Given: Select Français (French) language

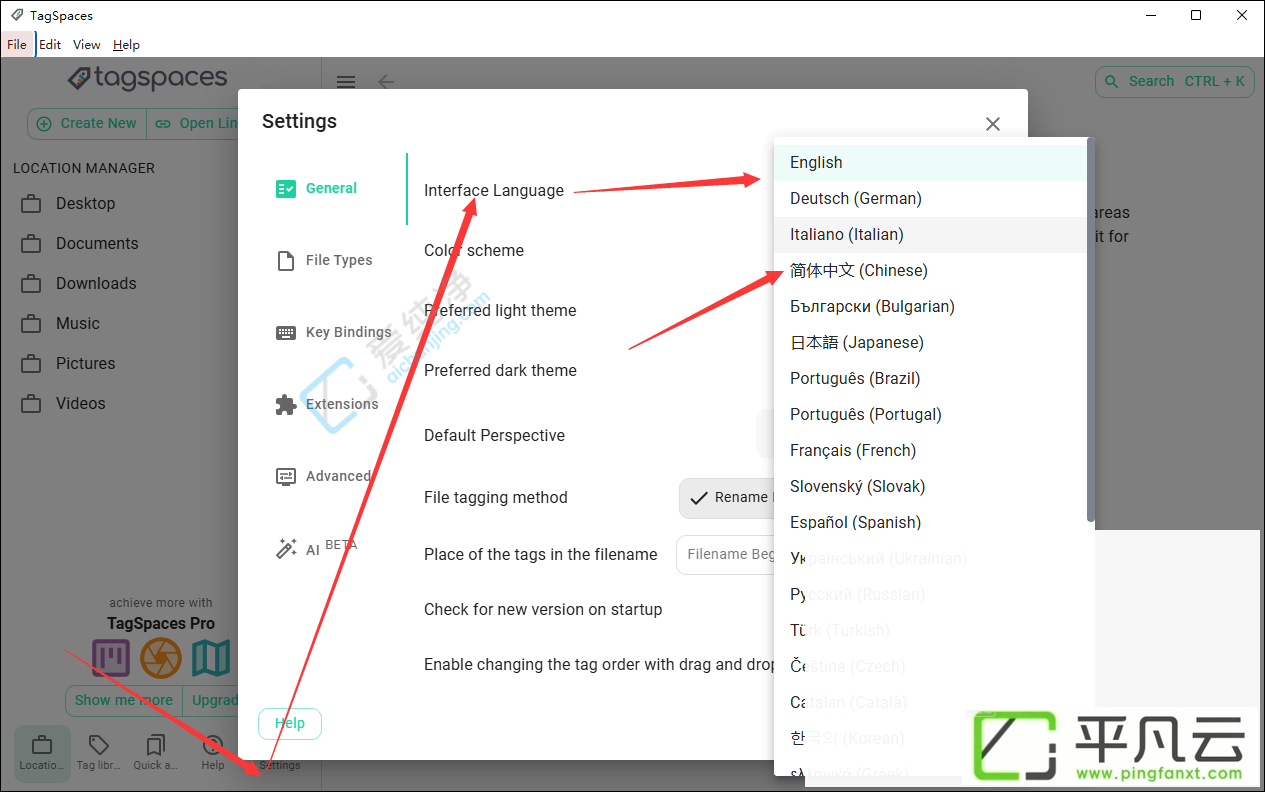Looking at the screenshot, I should (x=930, y=450).
